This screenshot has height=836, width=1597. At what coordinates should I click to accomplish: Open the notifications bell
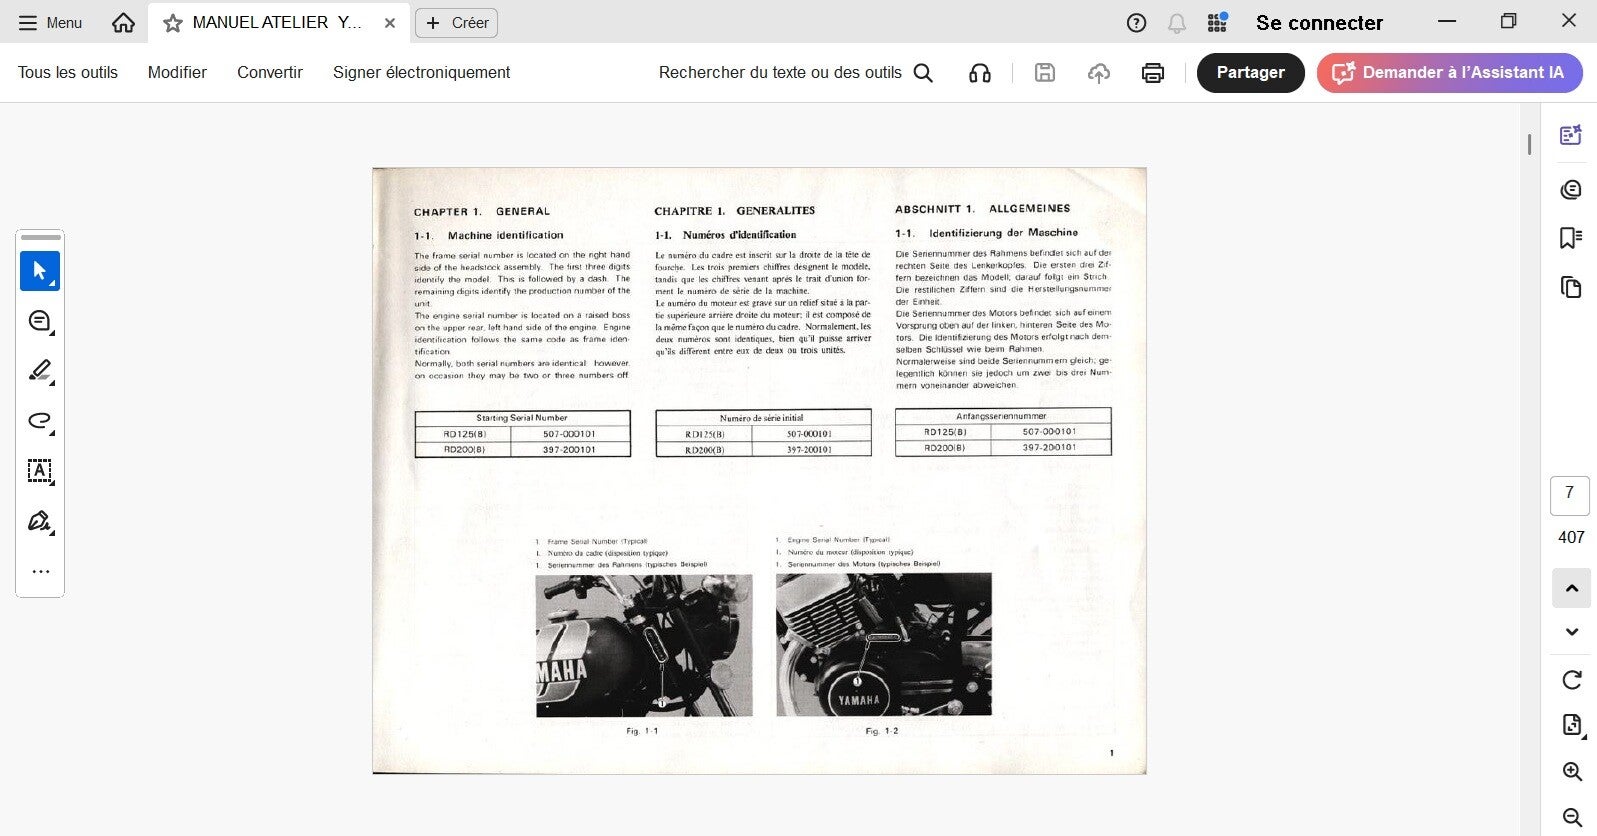coord(1177,23)
